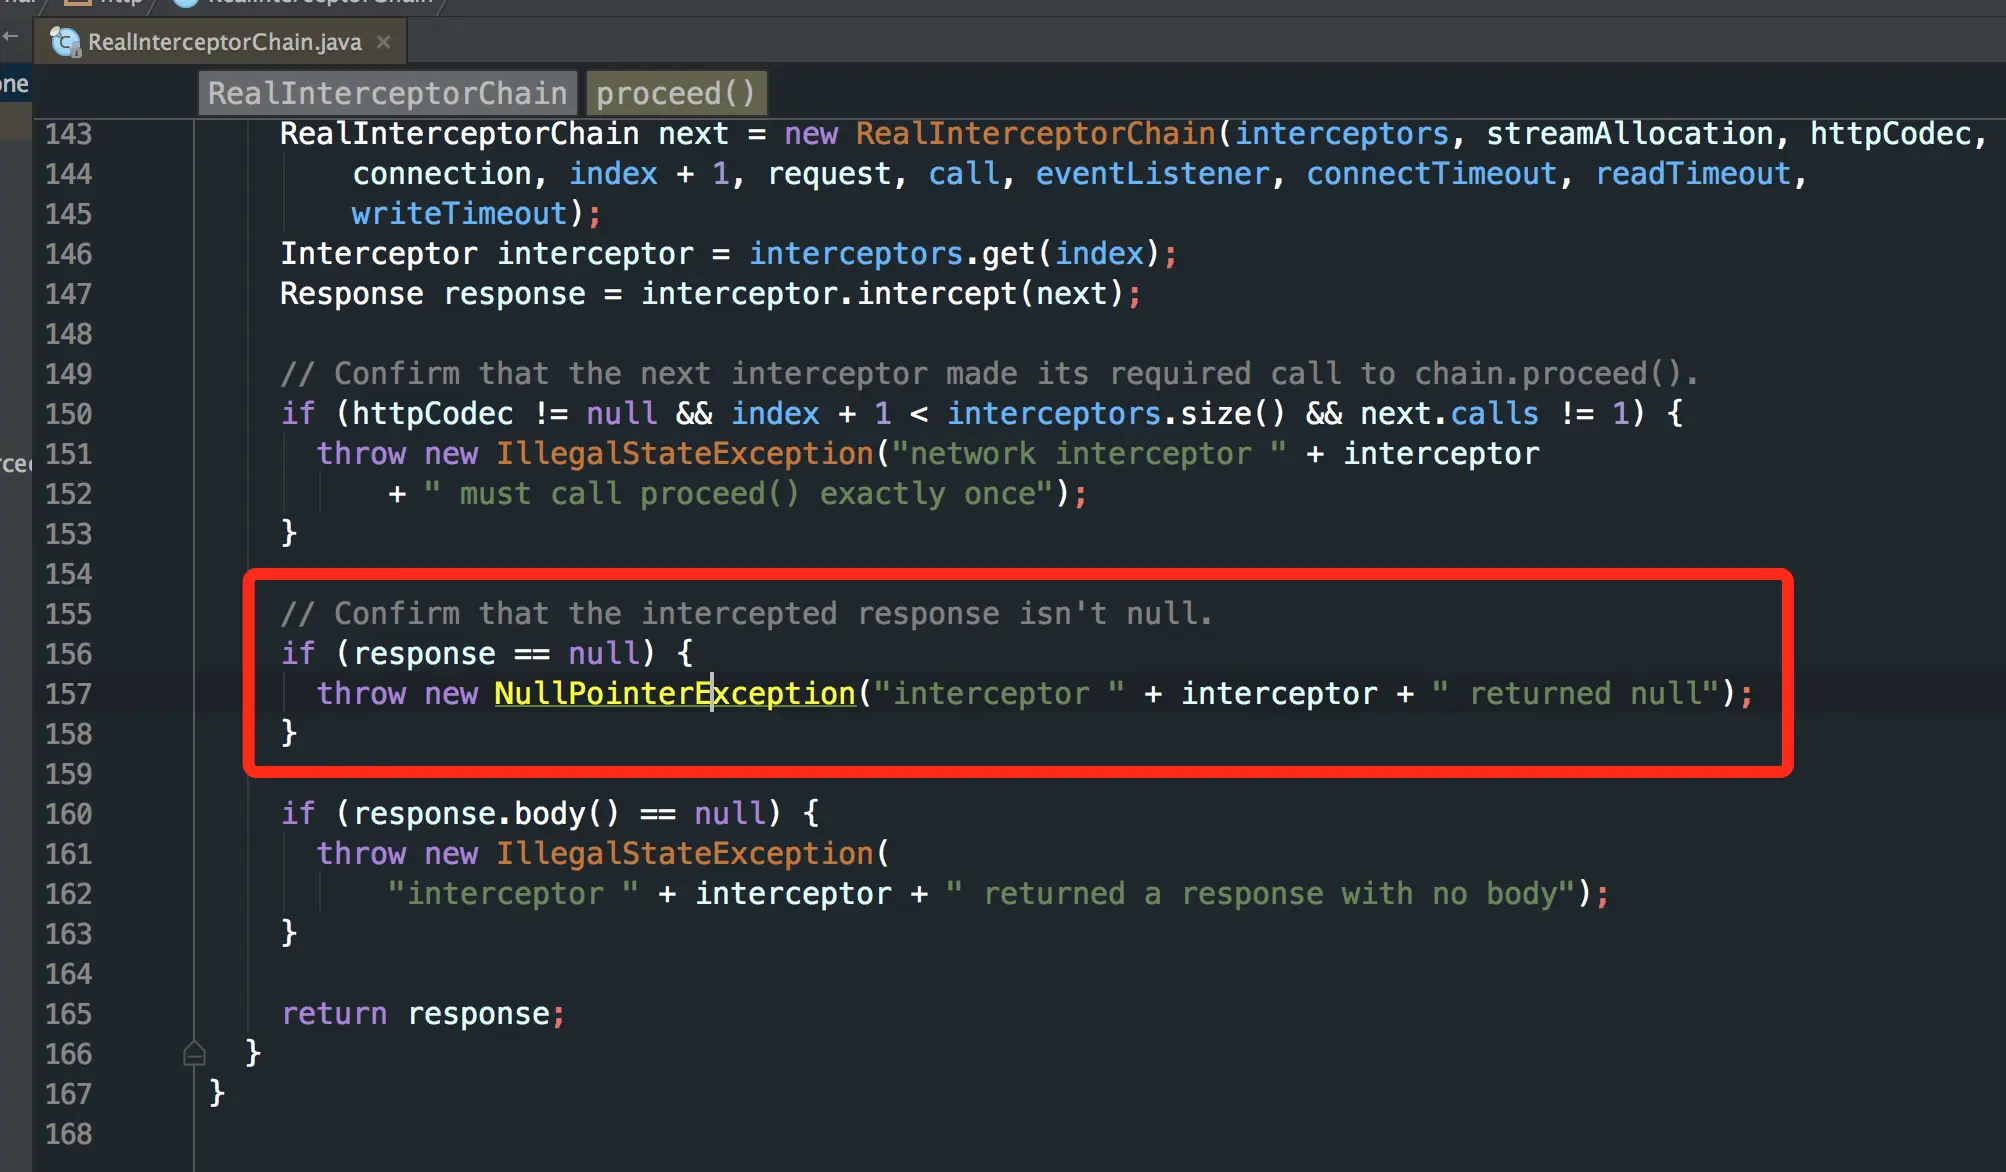This screenshot has width=2006, height=1172.
Task: Click the back arrow left of the editor tab
Action: click(x=11, y=36)
